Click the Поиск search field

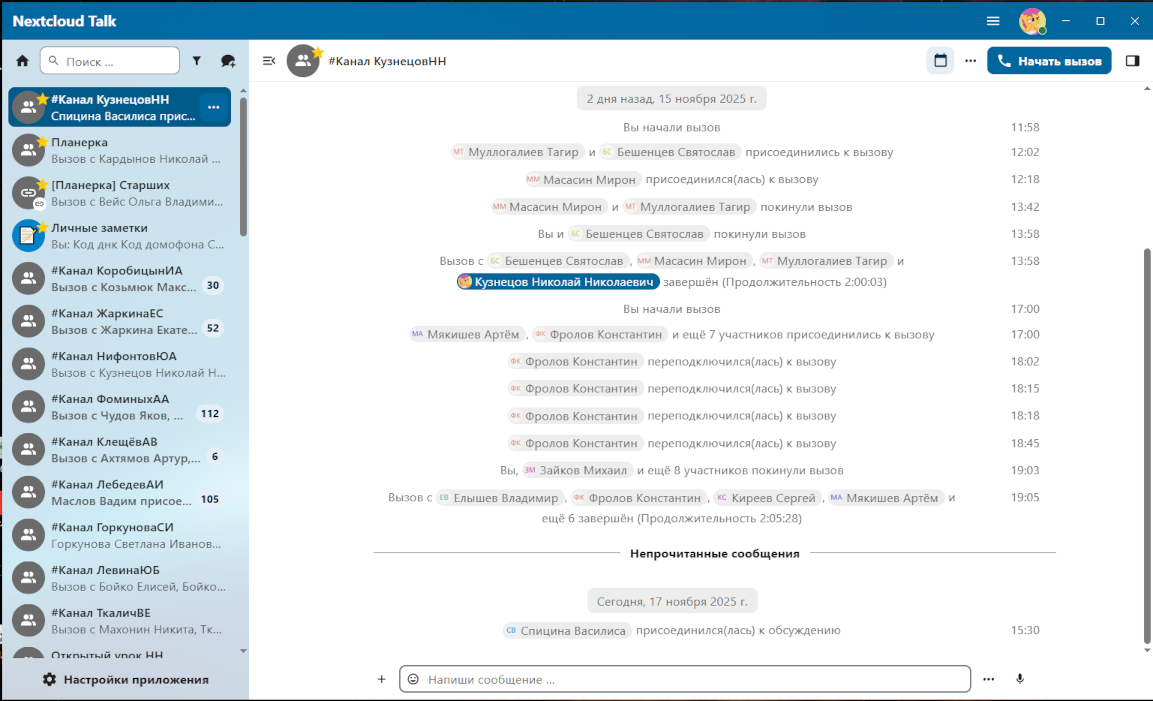tap(110, 60)
